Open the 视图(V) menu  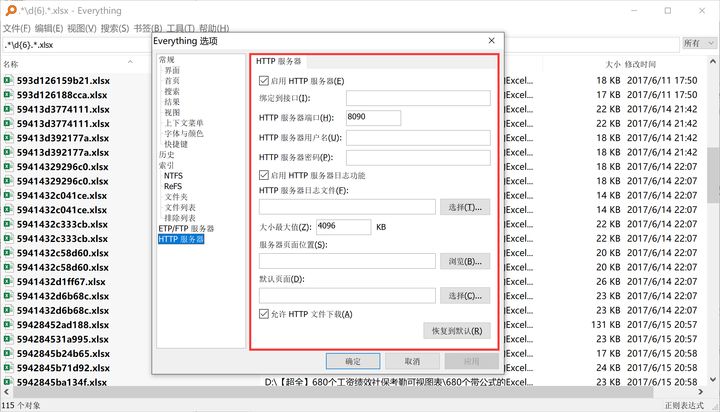82,28
